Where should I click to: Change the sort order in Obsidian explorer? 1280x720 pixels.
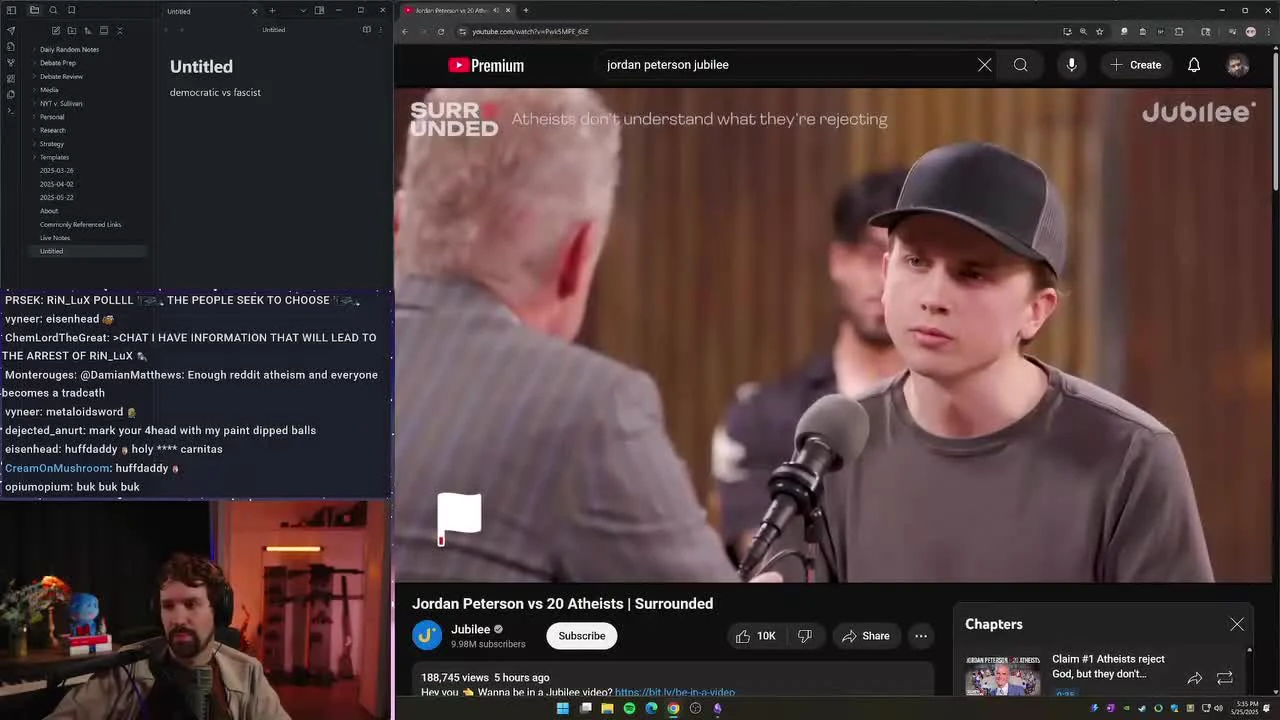point(88,30)
